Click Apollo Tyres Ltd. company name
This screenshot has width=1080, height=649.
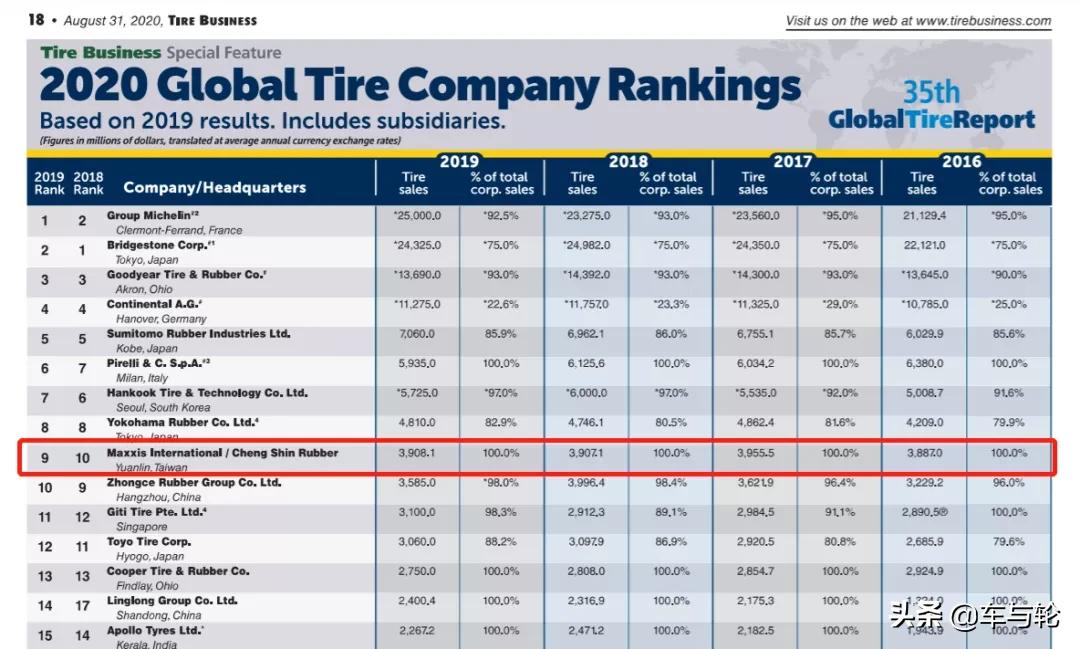(x=155, y=631)
